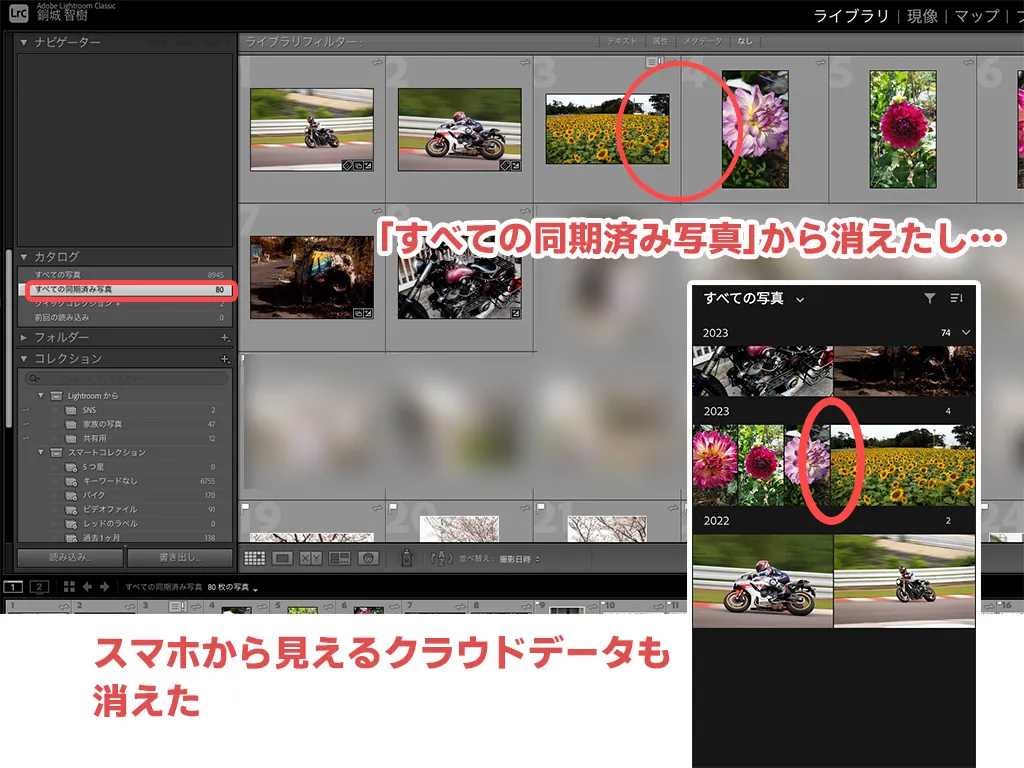The image size is (1024, 768).
Task: Click the filter funnel icon in mobile panel
Action: coord(929,298)
